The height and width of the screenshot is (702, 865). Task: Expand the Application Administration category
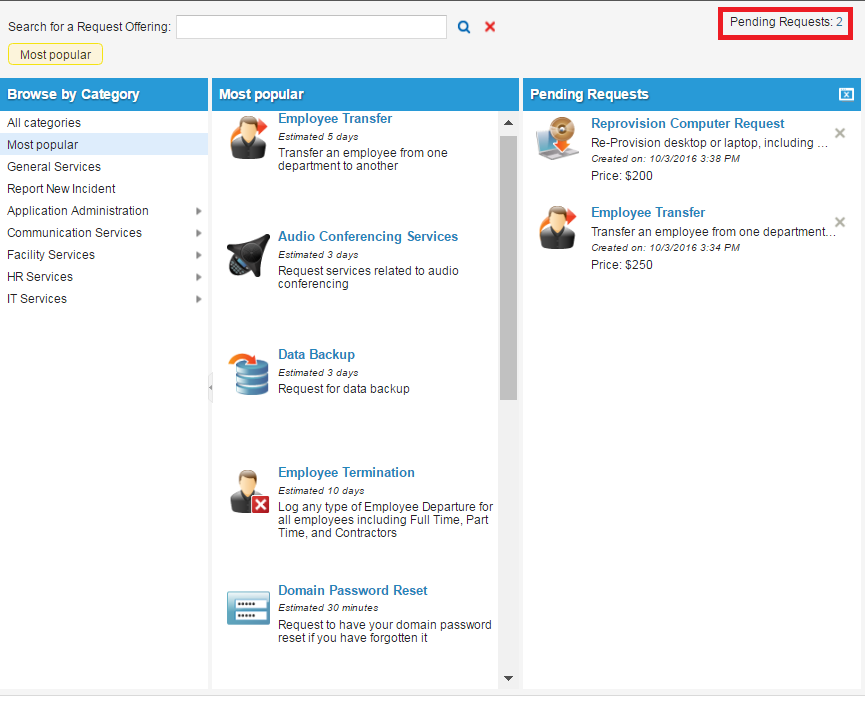[198, 211]
